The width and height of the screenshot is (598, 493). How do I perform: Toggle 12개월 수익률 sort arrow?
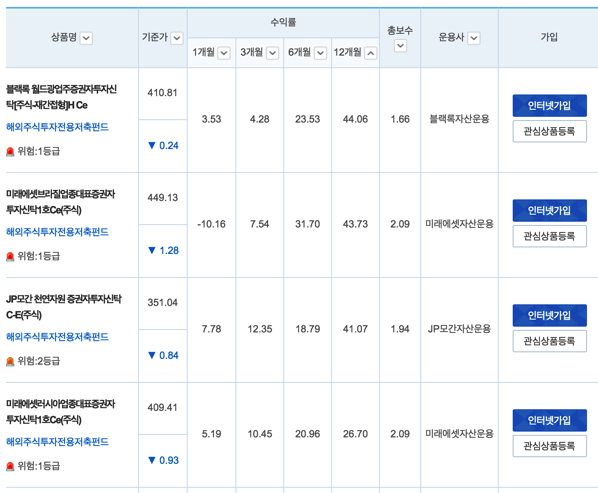pos(370,53)
